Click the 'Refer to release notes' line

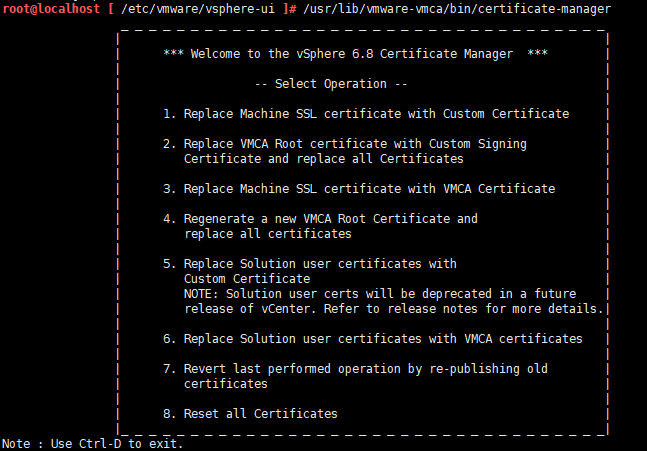click(x=394, y=309)
